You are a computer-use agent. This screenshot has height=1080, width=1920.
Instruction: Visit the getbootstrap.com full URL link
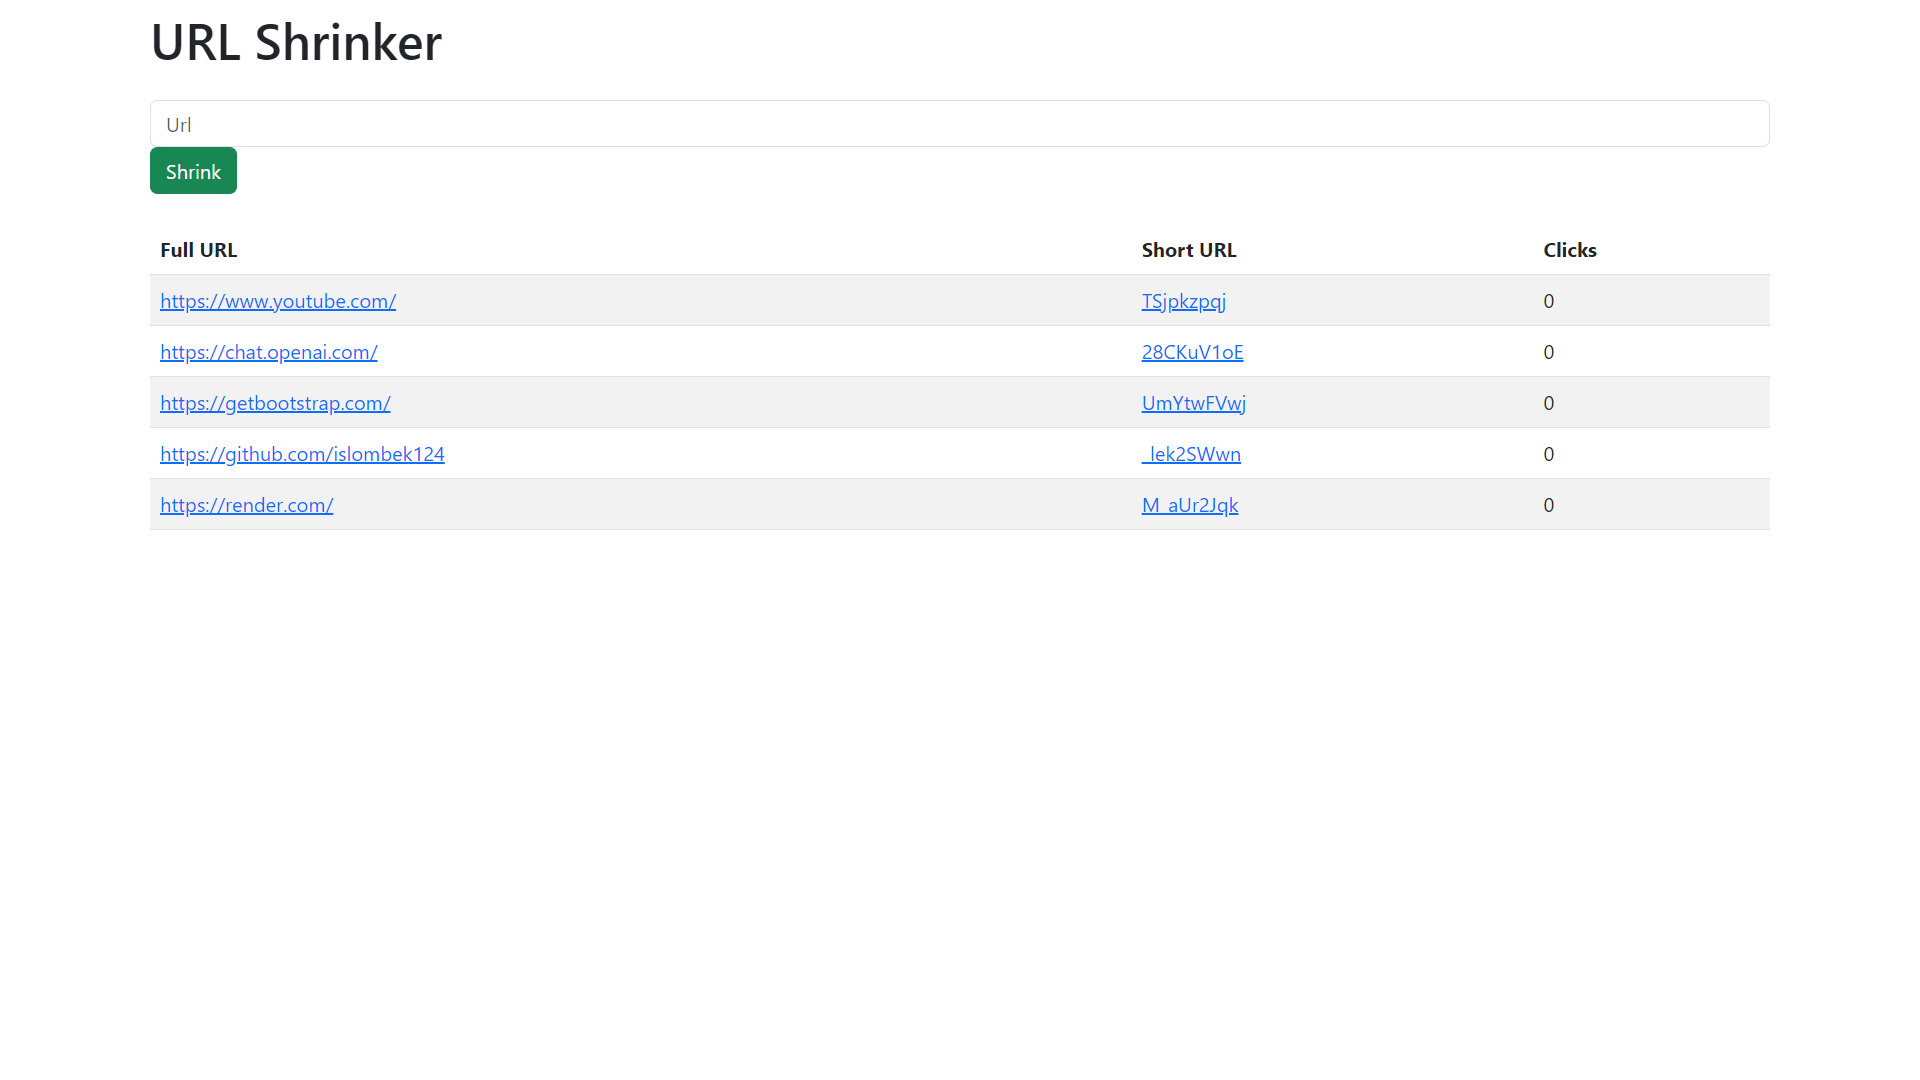click(x=275, y=403)
